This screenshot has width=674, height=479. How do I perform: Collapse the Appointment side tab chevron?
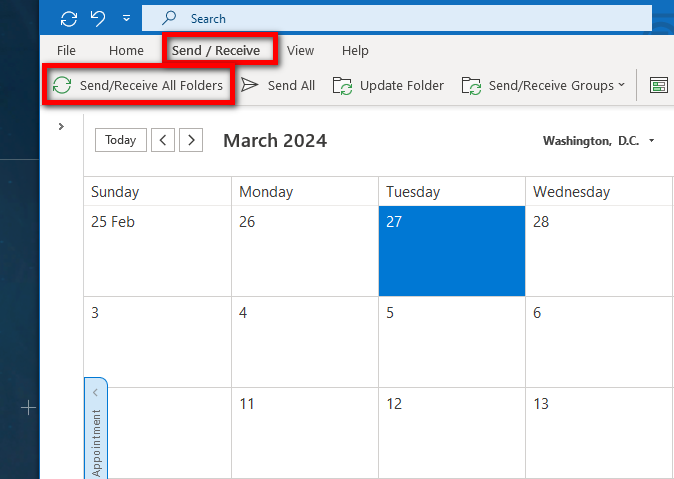pos(96,393)
